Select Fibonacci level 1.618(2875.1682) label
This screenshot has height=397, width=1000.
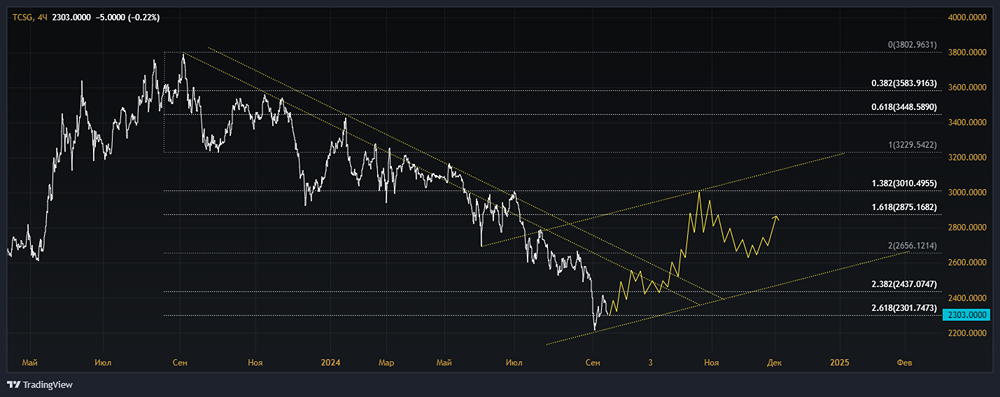[905, 208]
